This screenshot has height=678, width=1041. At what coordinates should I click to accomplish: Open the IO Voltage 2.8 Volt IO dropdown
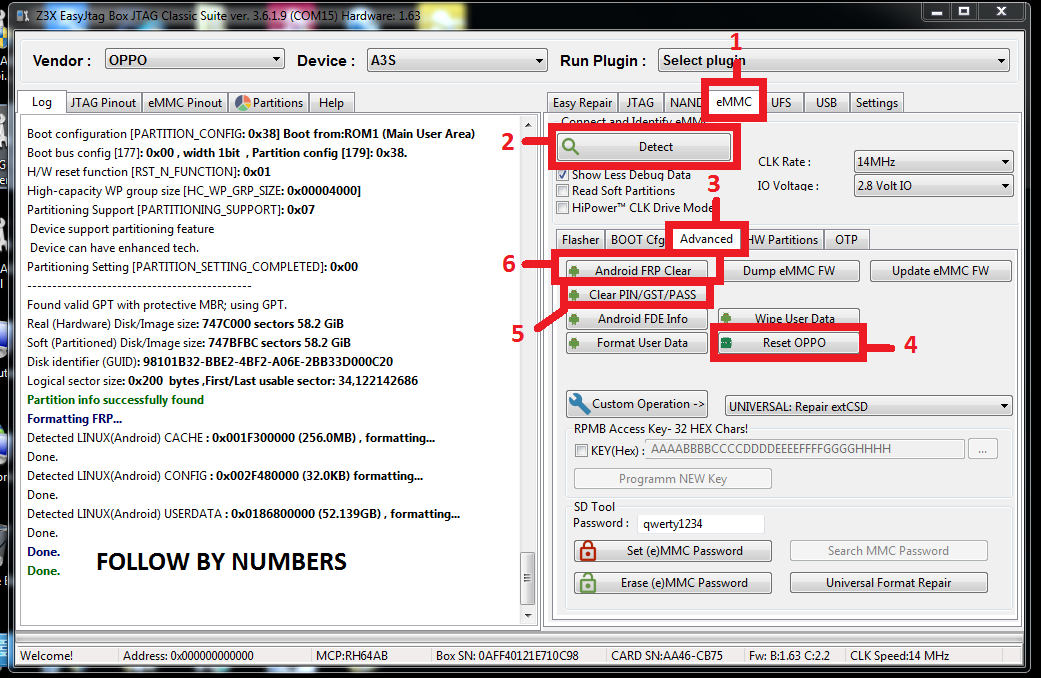933,186
